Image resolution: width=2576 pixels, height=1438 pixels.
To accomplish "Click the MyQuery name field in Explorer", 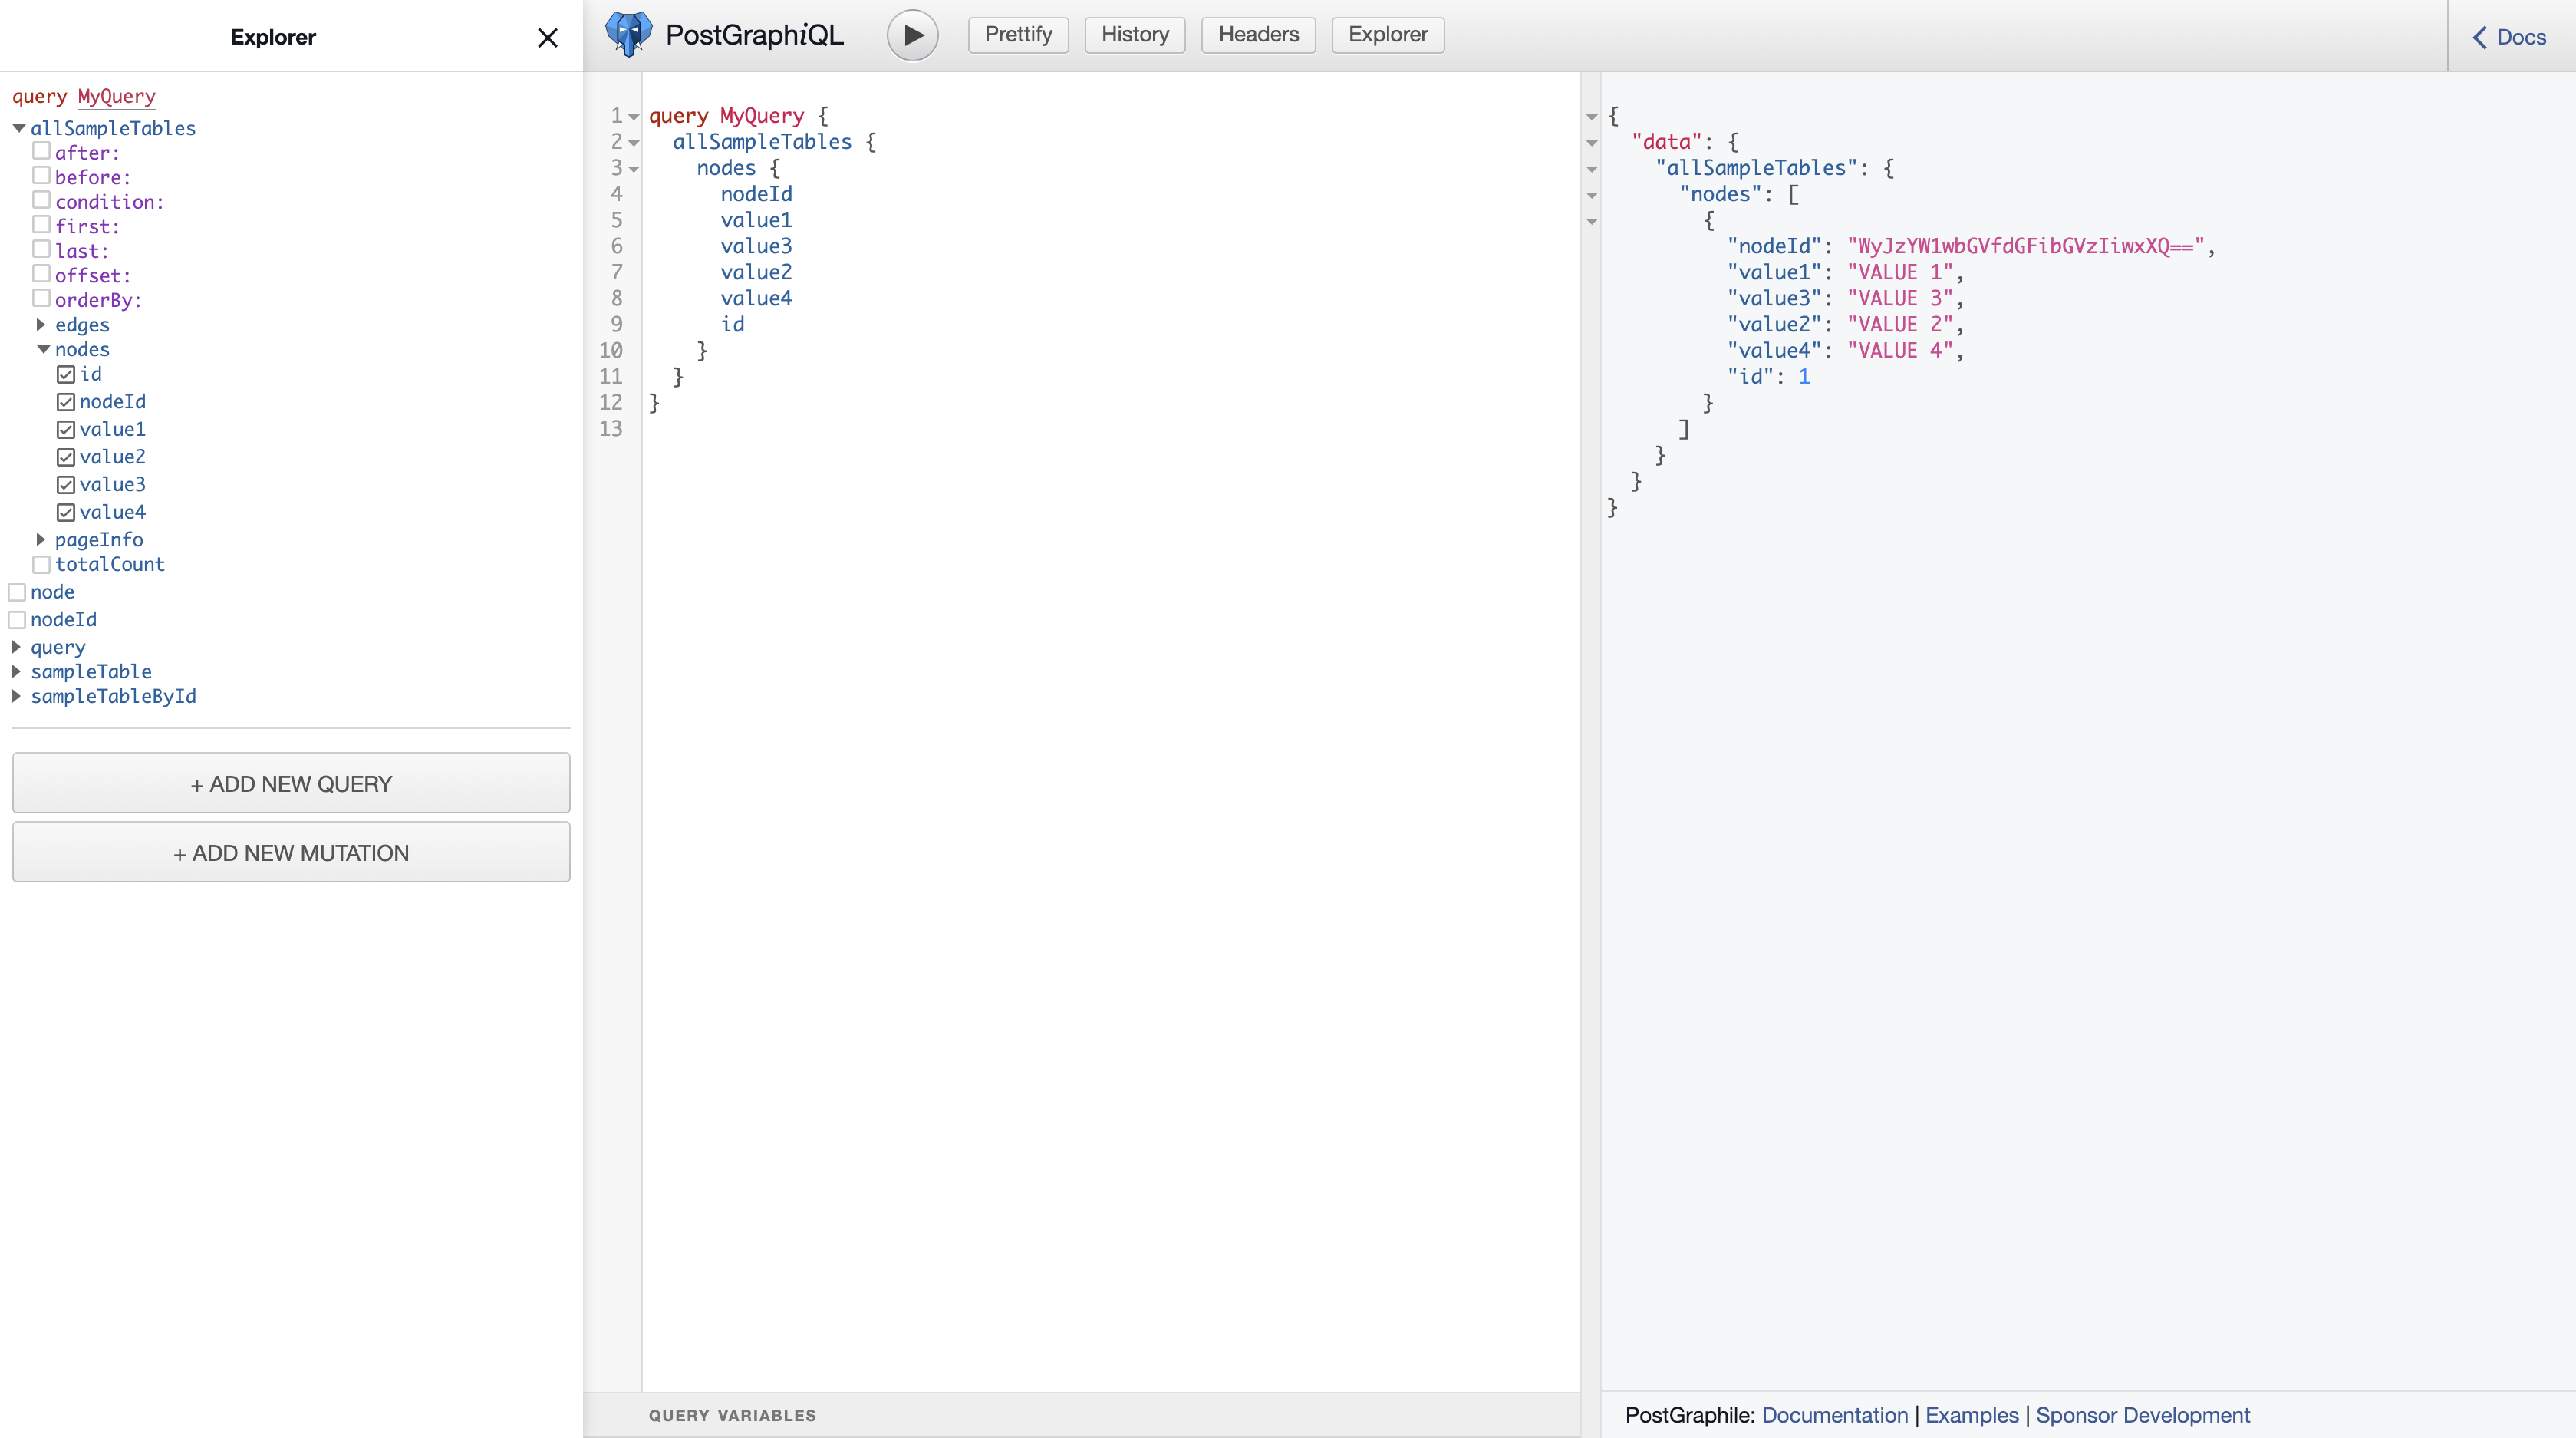I will (x=116, y=96).
